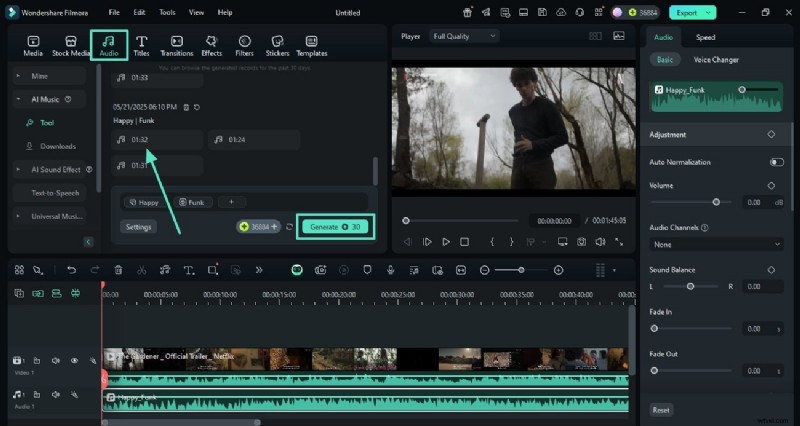800x426 pixels.
Task: Click the scissors split icon
Action: [x=141, y=270]
